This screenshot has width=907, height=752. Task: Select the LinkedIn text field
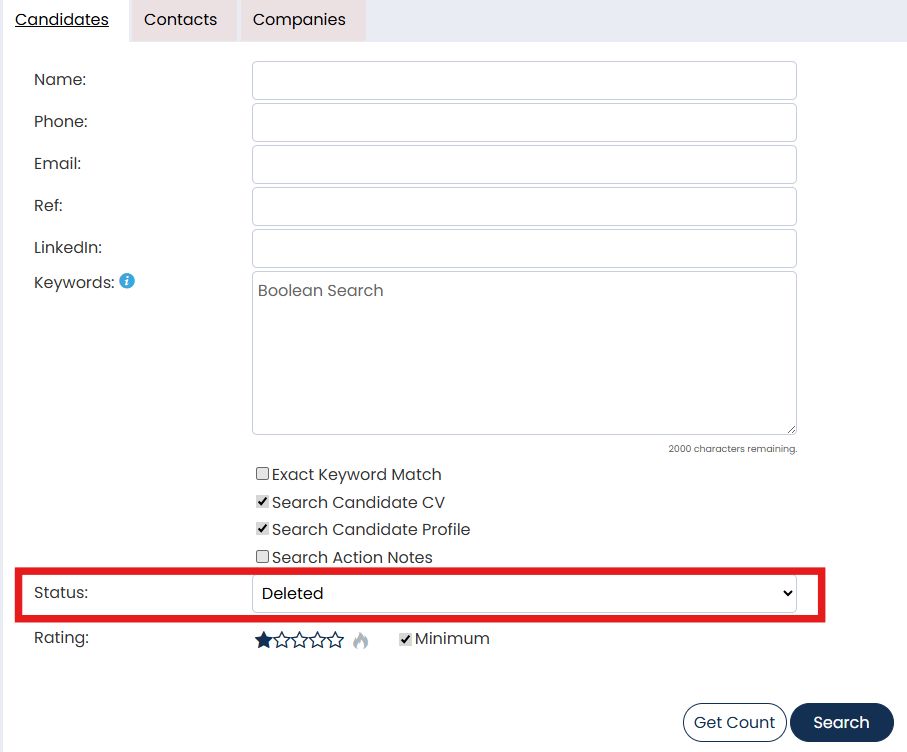coord(524,248)
